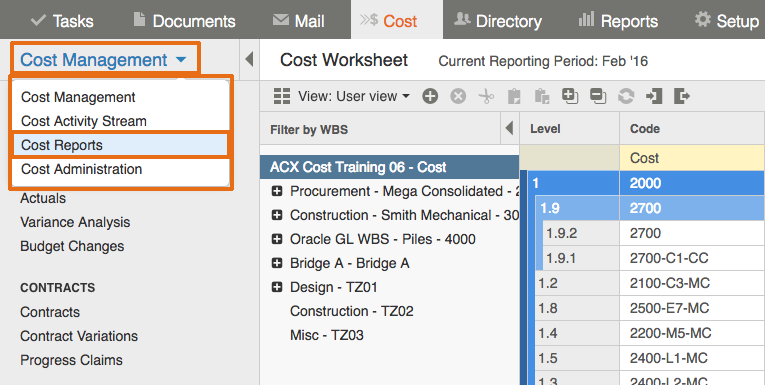Image resolution: width=765 pixels, height=385 pixels.
Task: Open the Variance Analysis link
Action: 75,222
